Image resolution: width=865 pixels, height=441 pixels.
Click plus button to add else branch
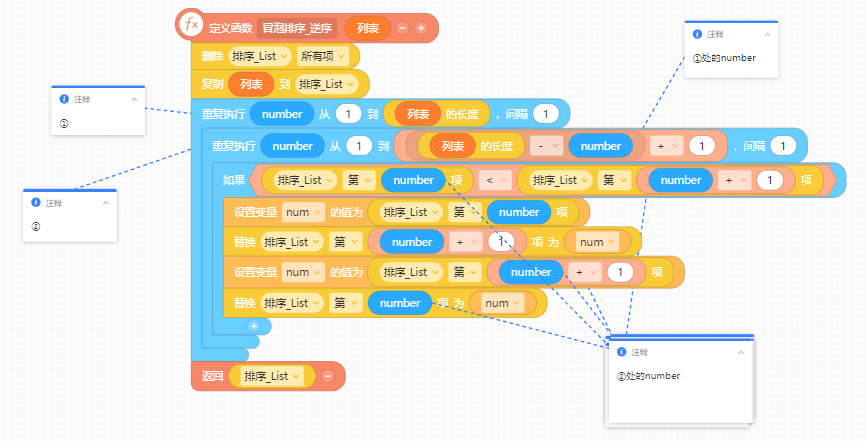(x=254, y=326)
